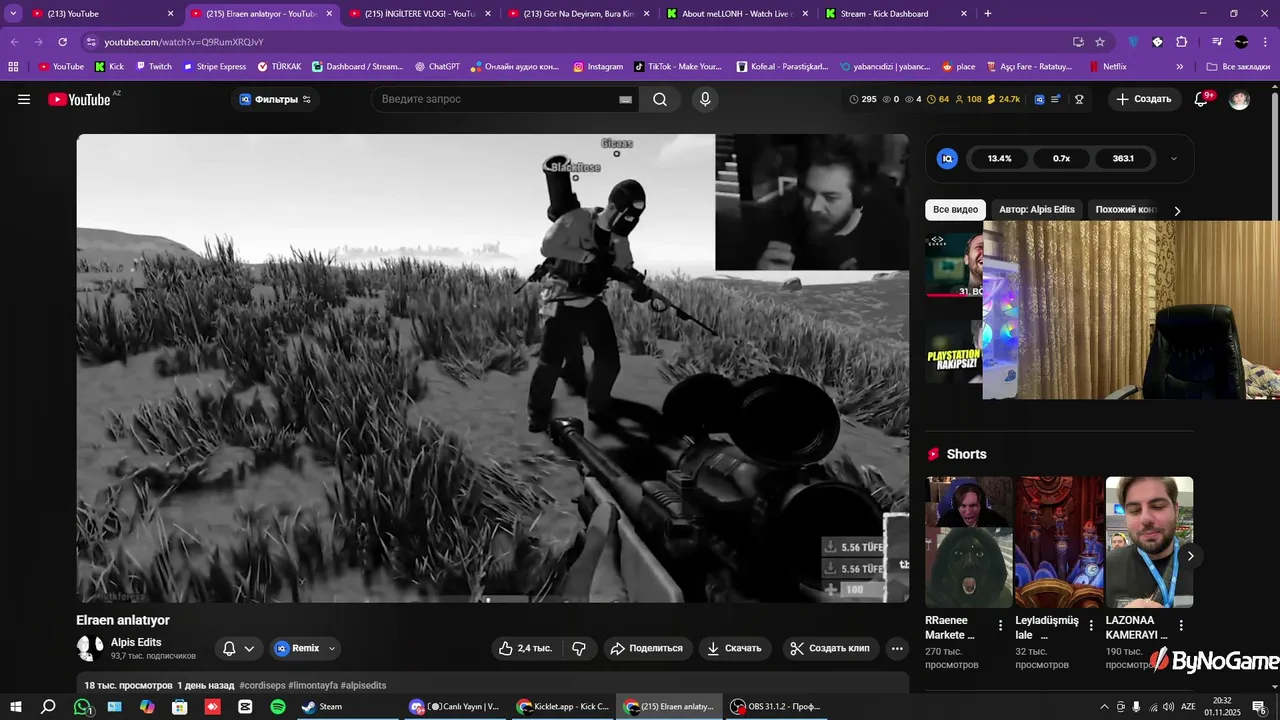
Task: Open the YouTube hamburger guide menu
Action: 24,99
